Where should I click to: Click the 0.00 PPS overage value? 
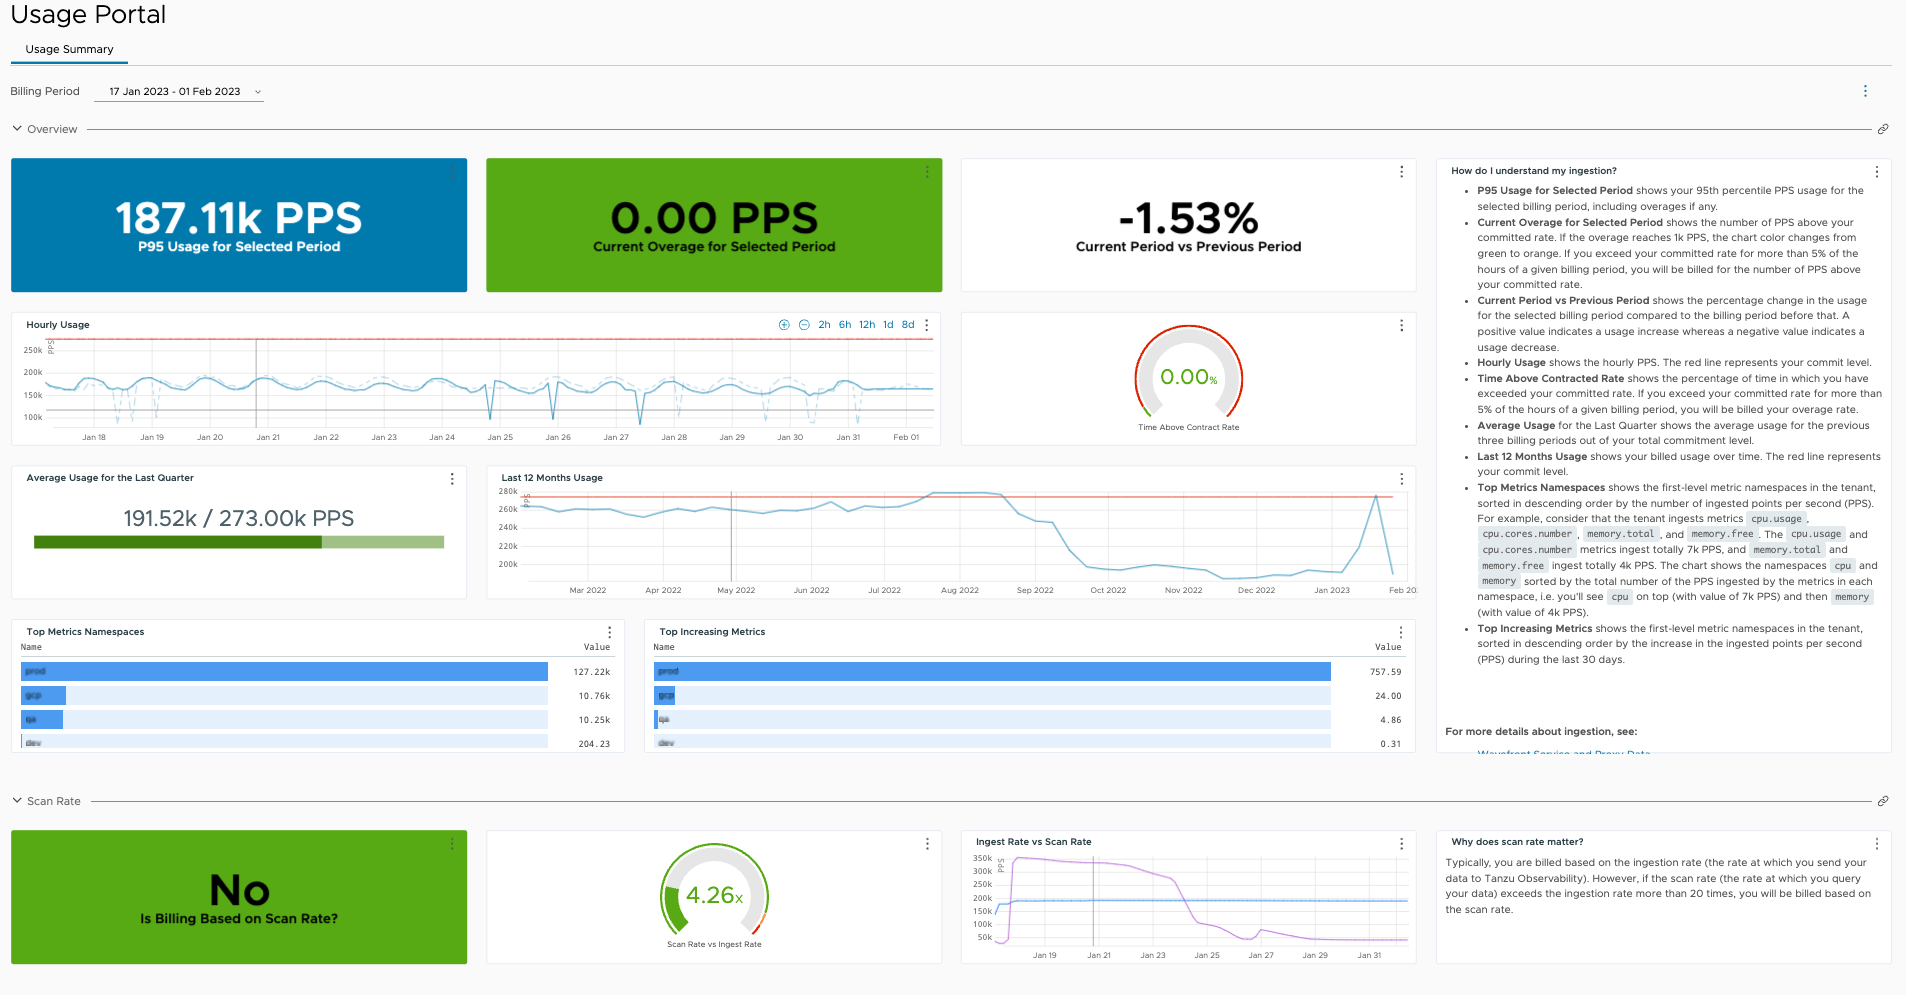pos(714,218)
